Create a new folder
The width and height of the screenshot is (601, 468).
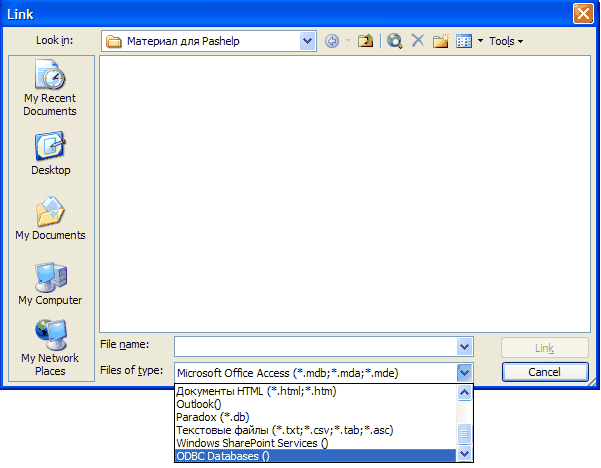[440, 41]
